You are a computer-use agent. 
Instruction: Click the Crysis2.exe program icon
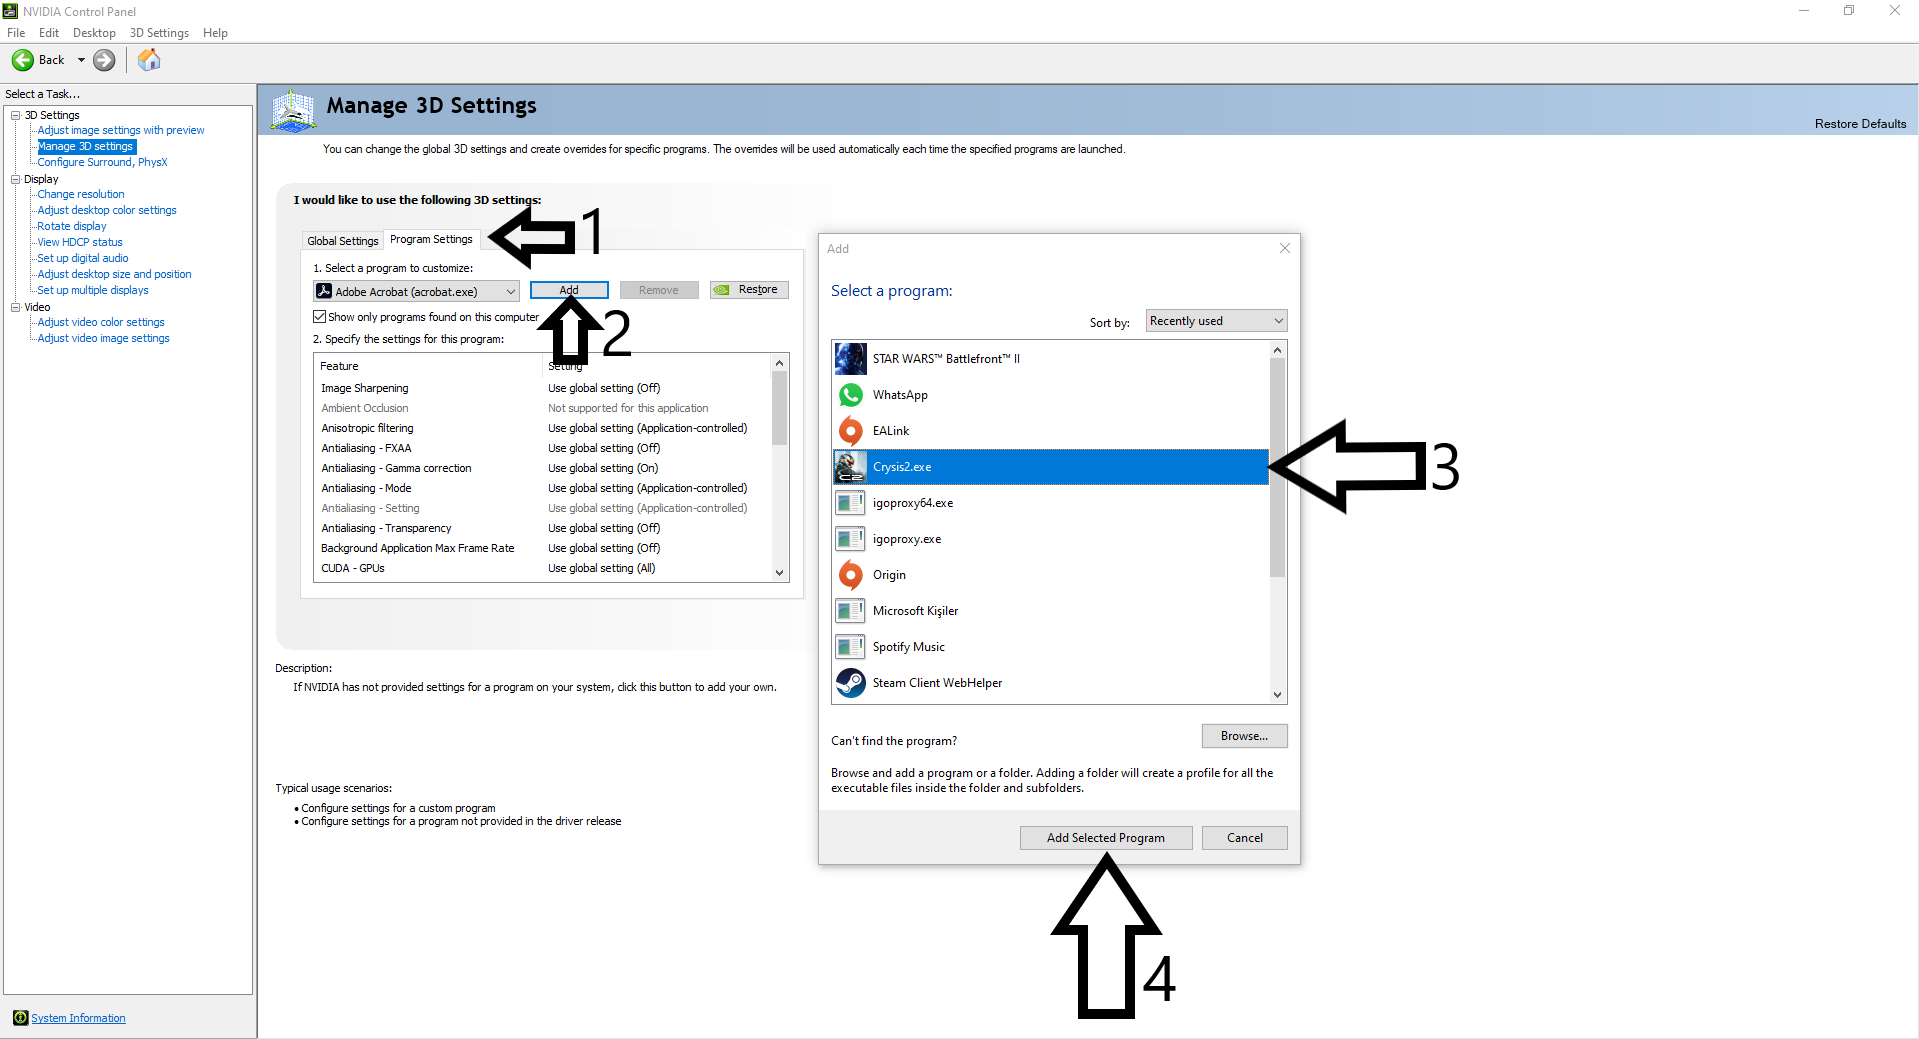click(851, 467)
